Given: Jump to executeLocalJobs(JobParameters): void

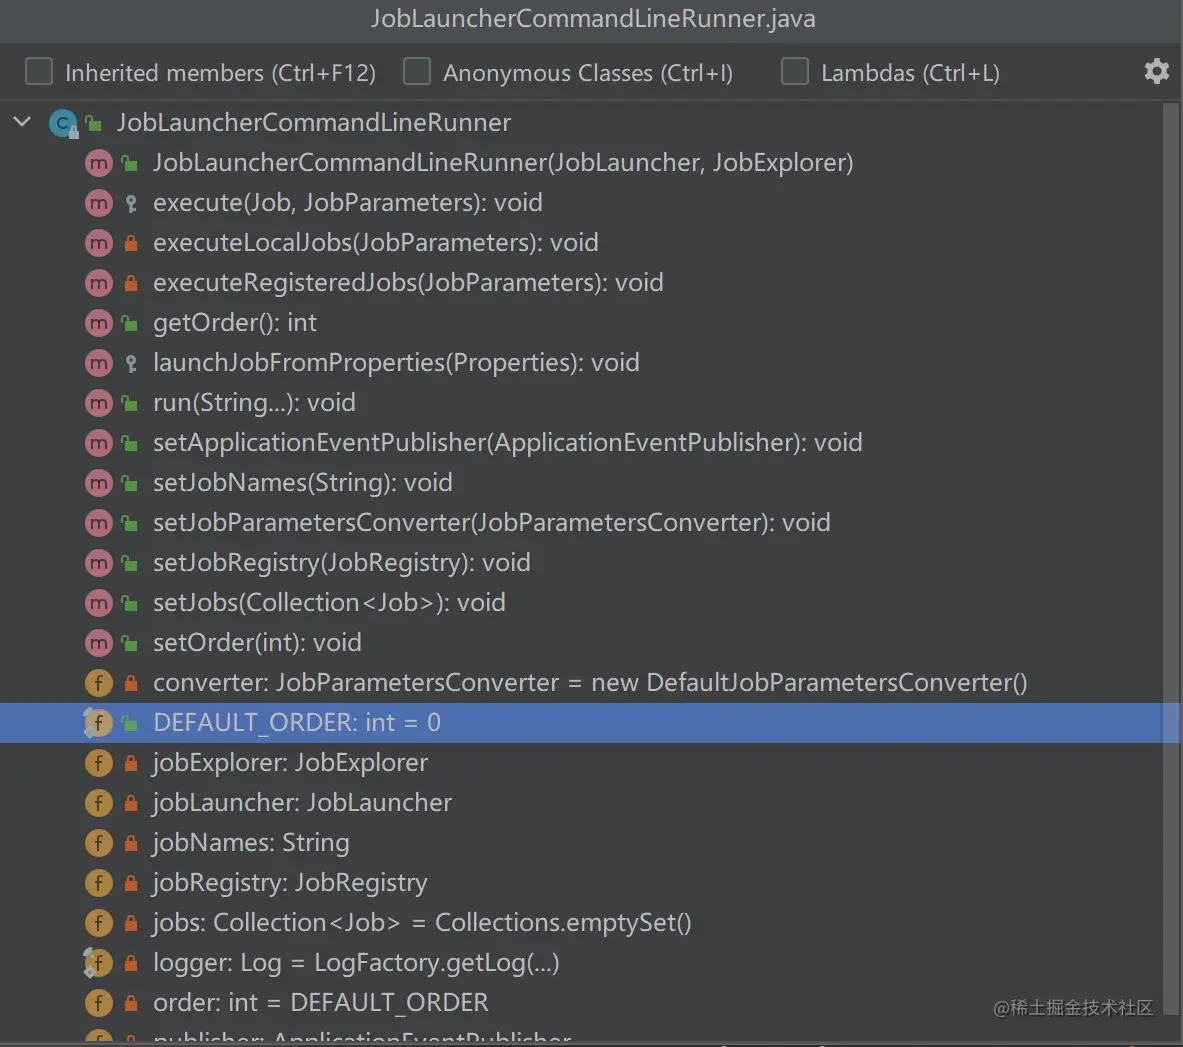Looking at the screenshot, I should 376,243.
